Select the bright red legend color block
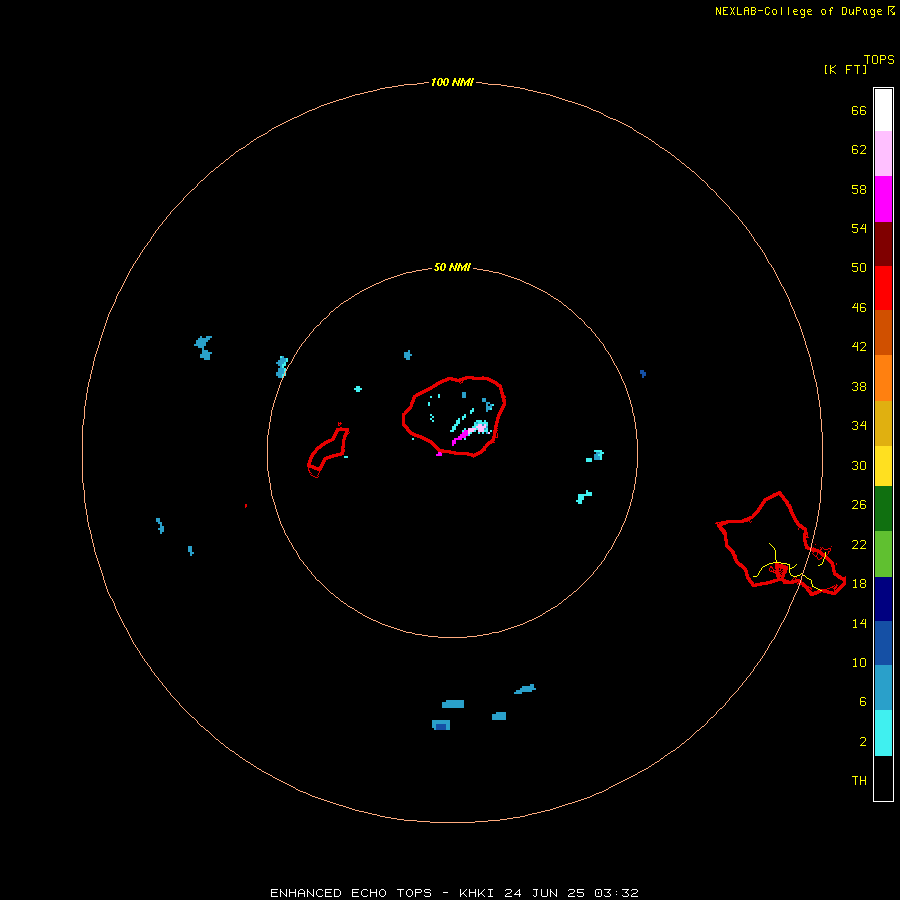 883,288
